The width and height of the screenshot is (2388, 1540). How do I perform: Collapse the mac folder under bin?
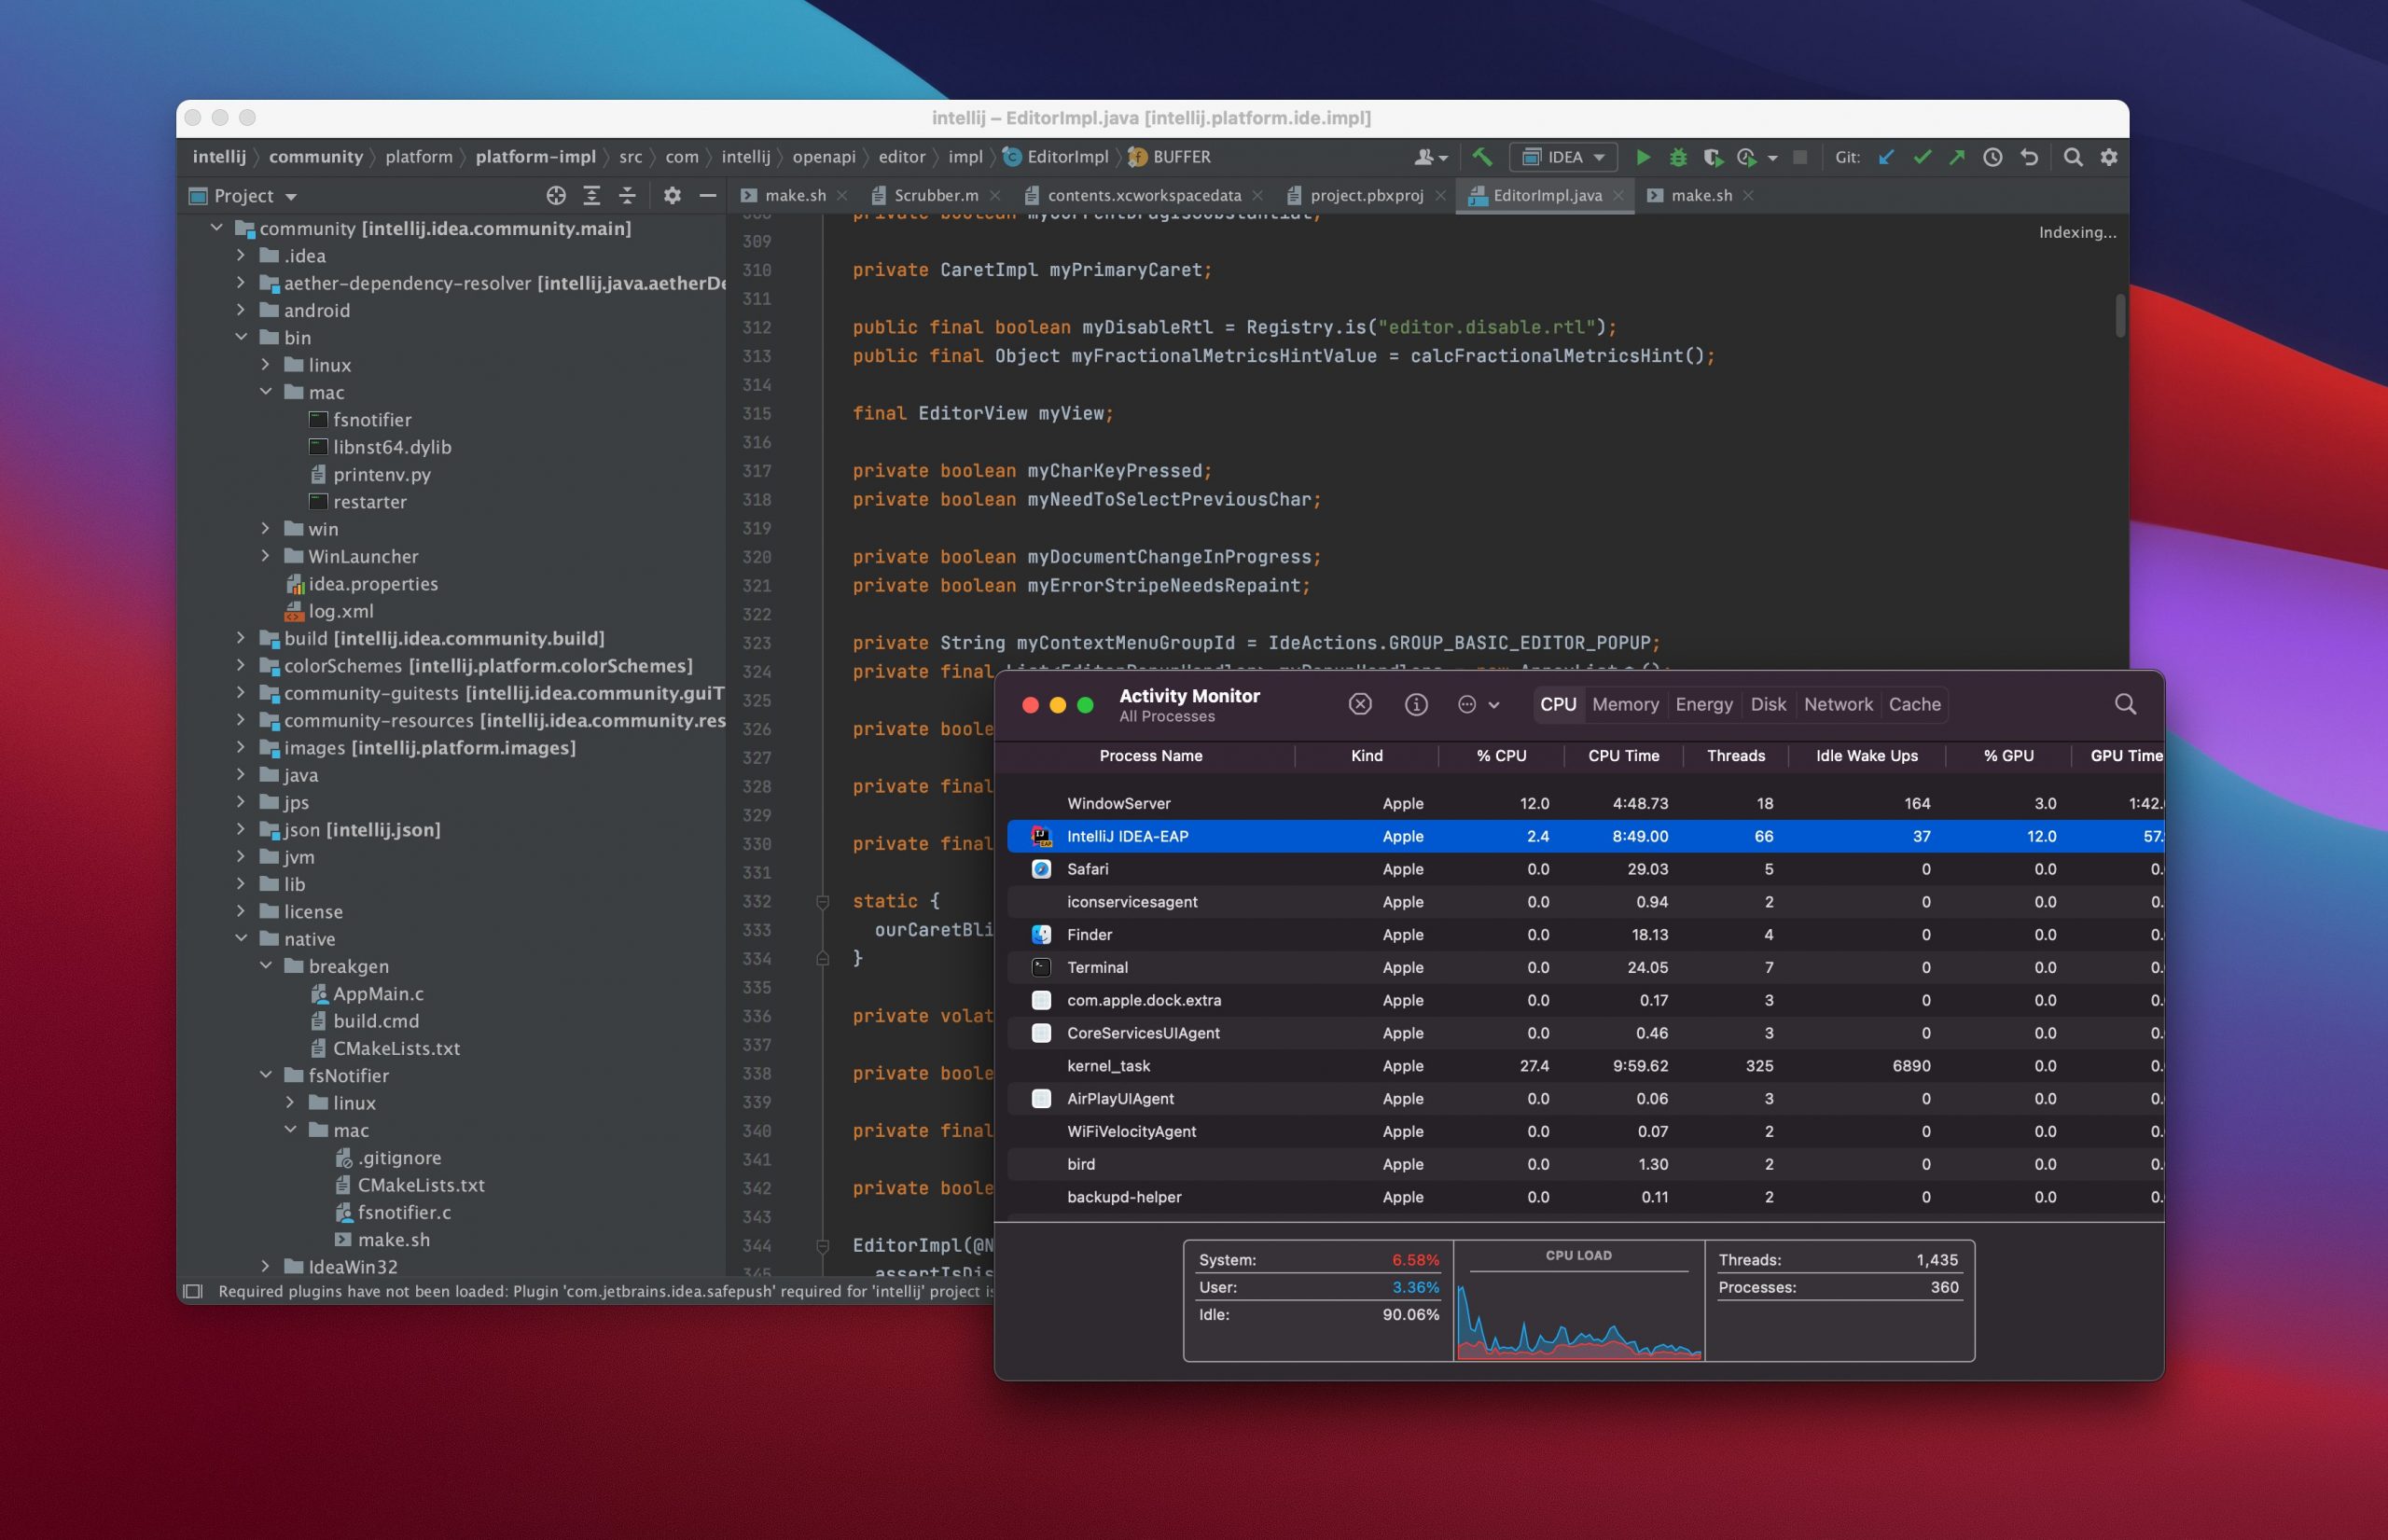click(x=265, y=392)
